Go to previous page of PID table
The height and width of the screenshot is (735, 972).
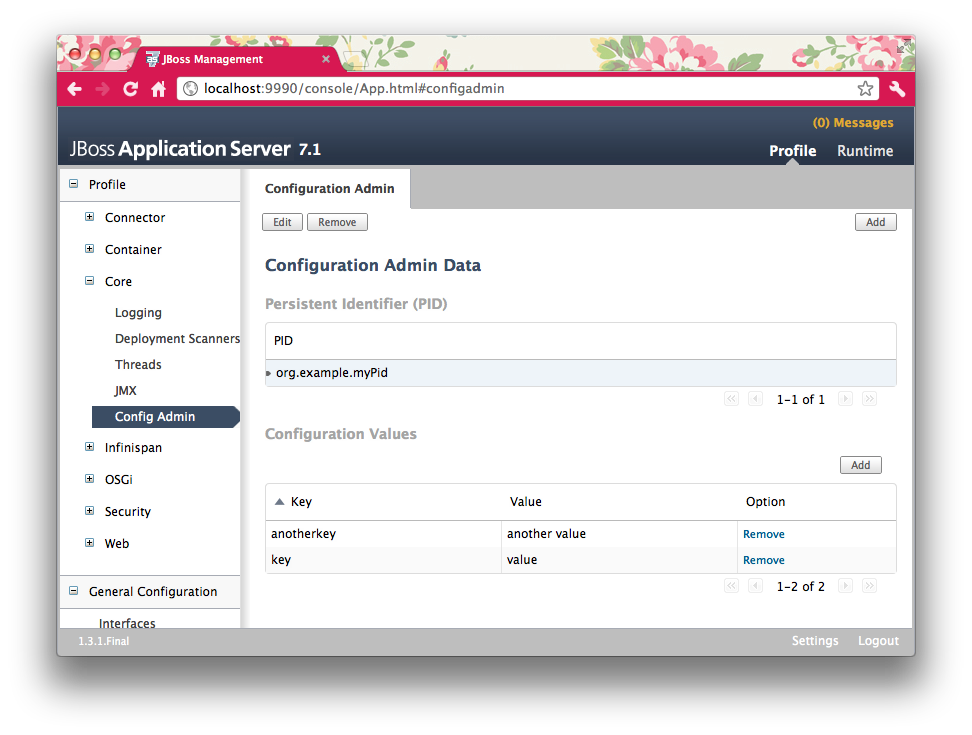(755, 398)
